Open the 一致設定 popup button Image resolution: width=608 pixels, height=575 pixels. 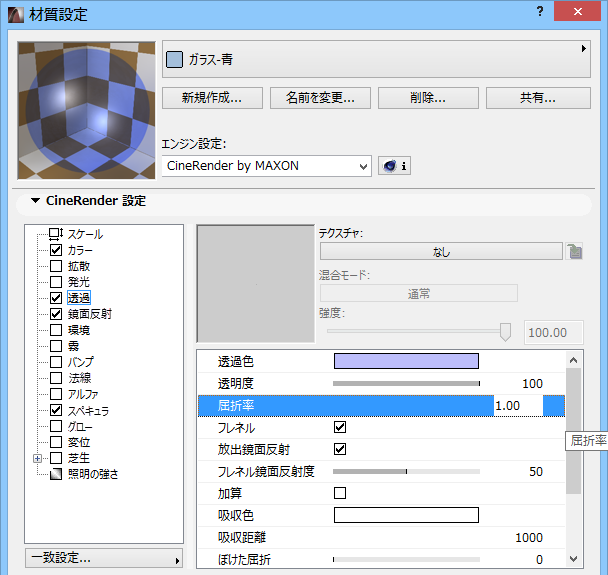click(104, 558)
